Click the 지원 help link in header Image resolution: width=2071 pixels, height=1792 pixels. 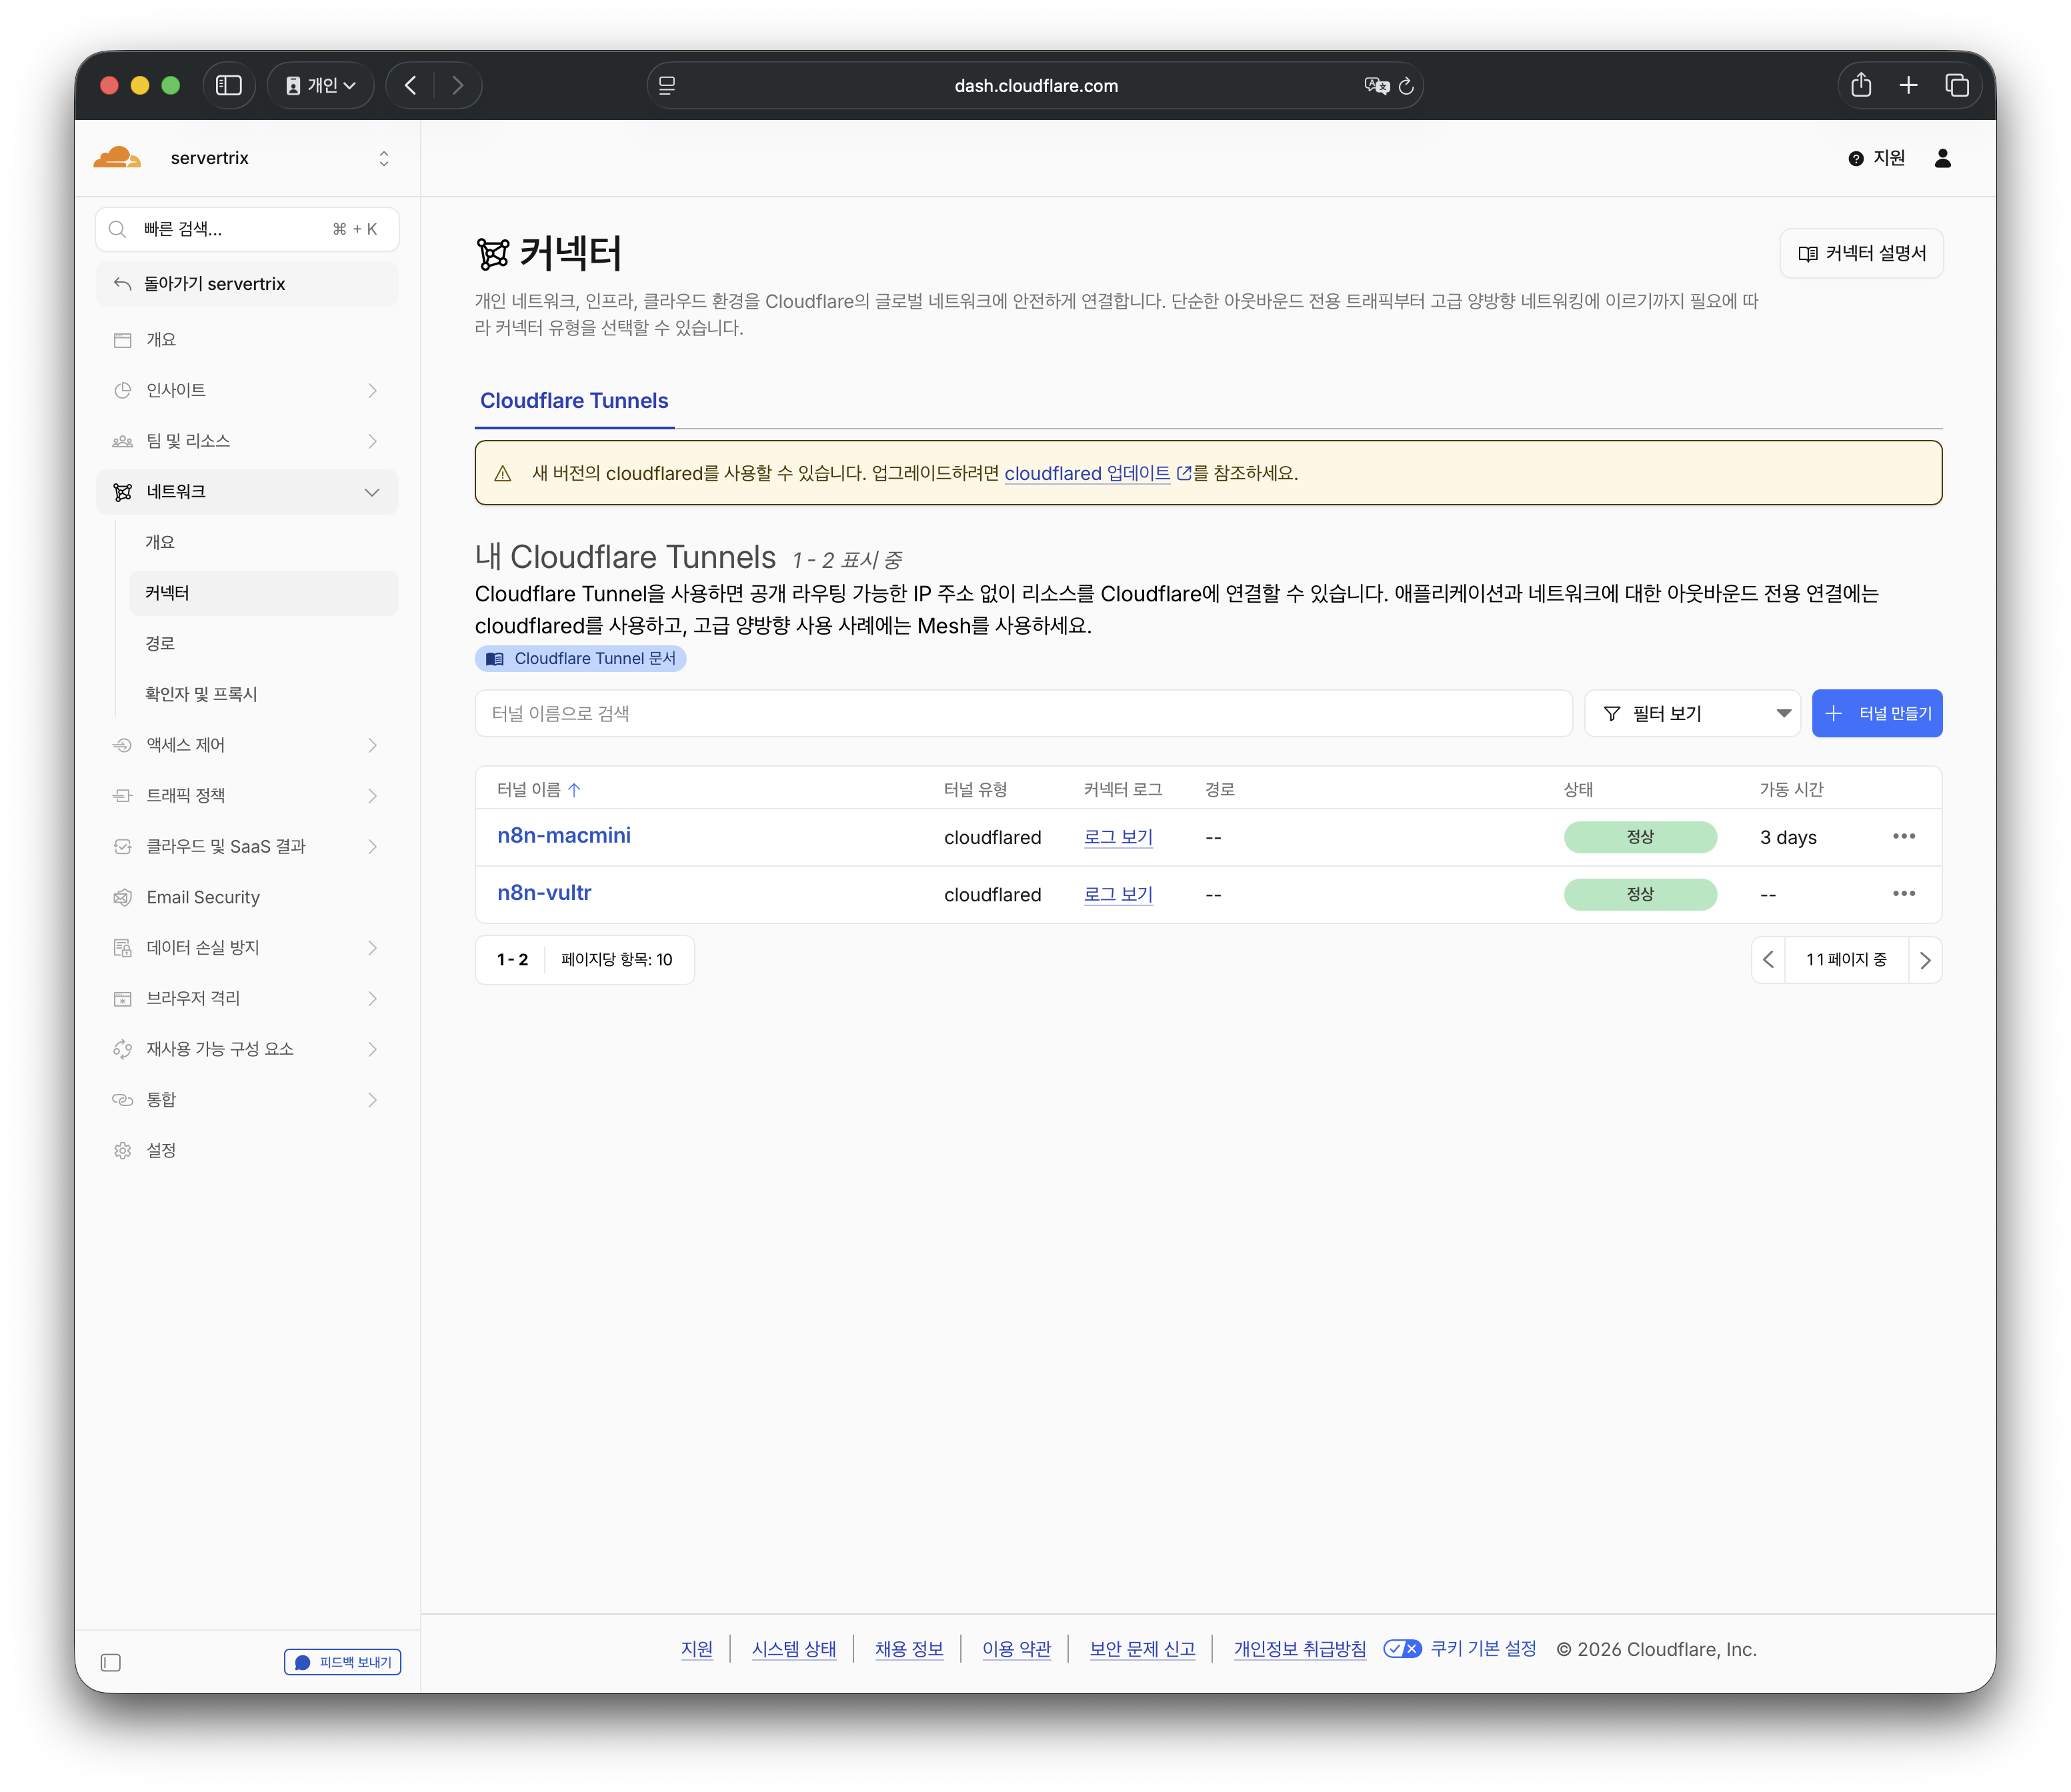coord(1876,158)
